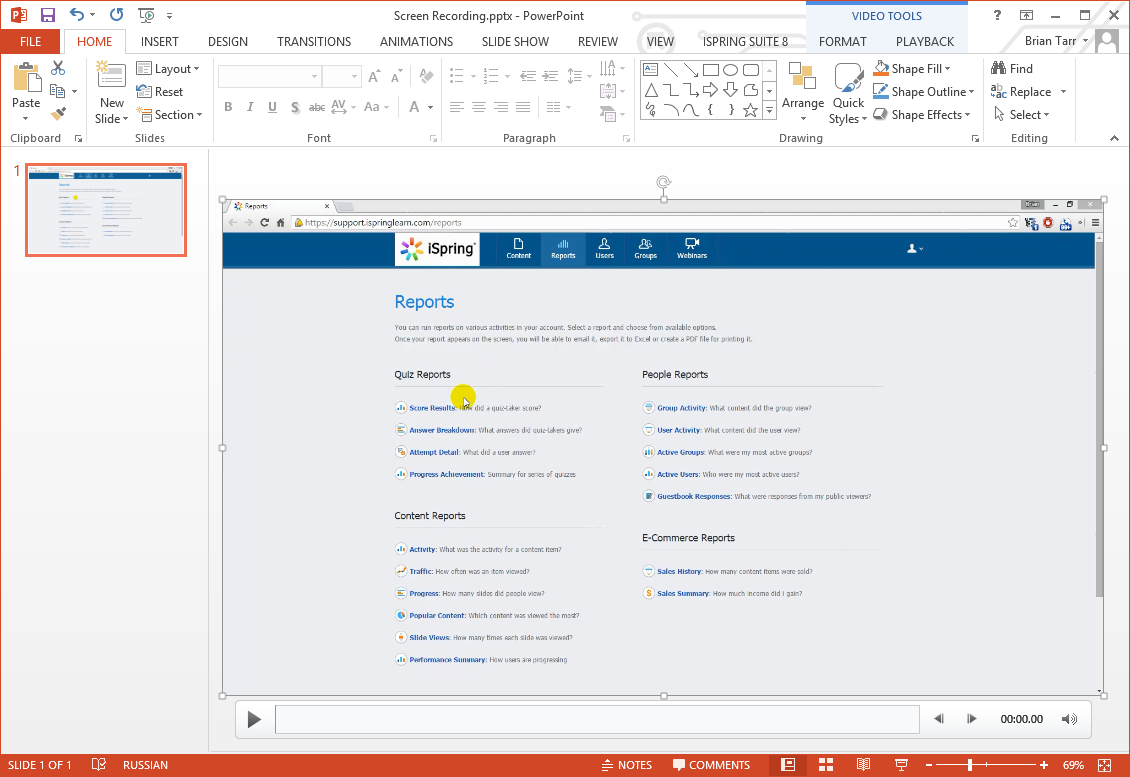
Task: Click the zoom slider handle
Action: coord(970,765)
